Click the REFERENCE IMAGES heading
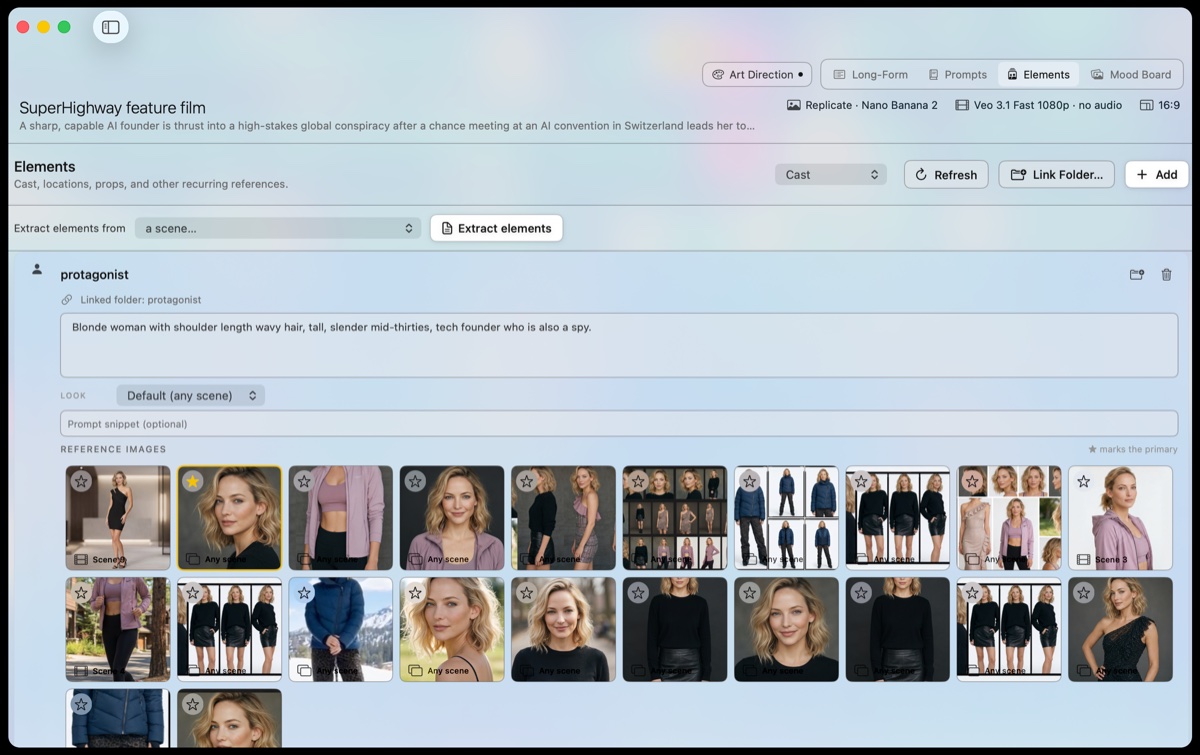Screen dimensions: 1200x755 tap(113, 449)
